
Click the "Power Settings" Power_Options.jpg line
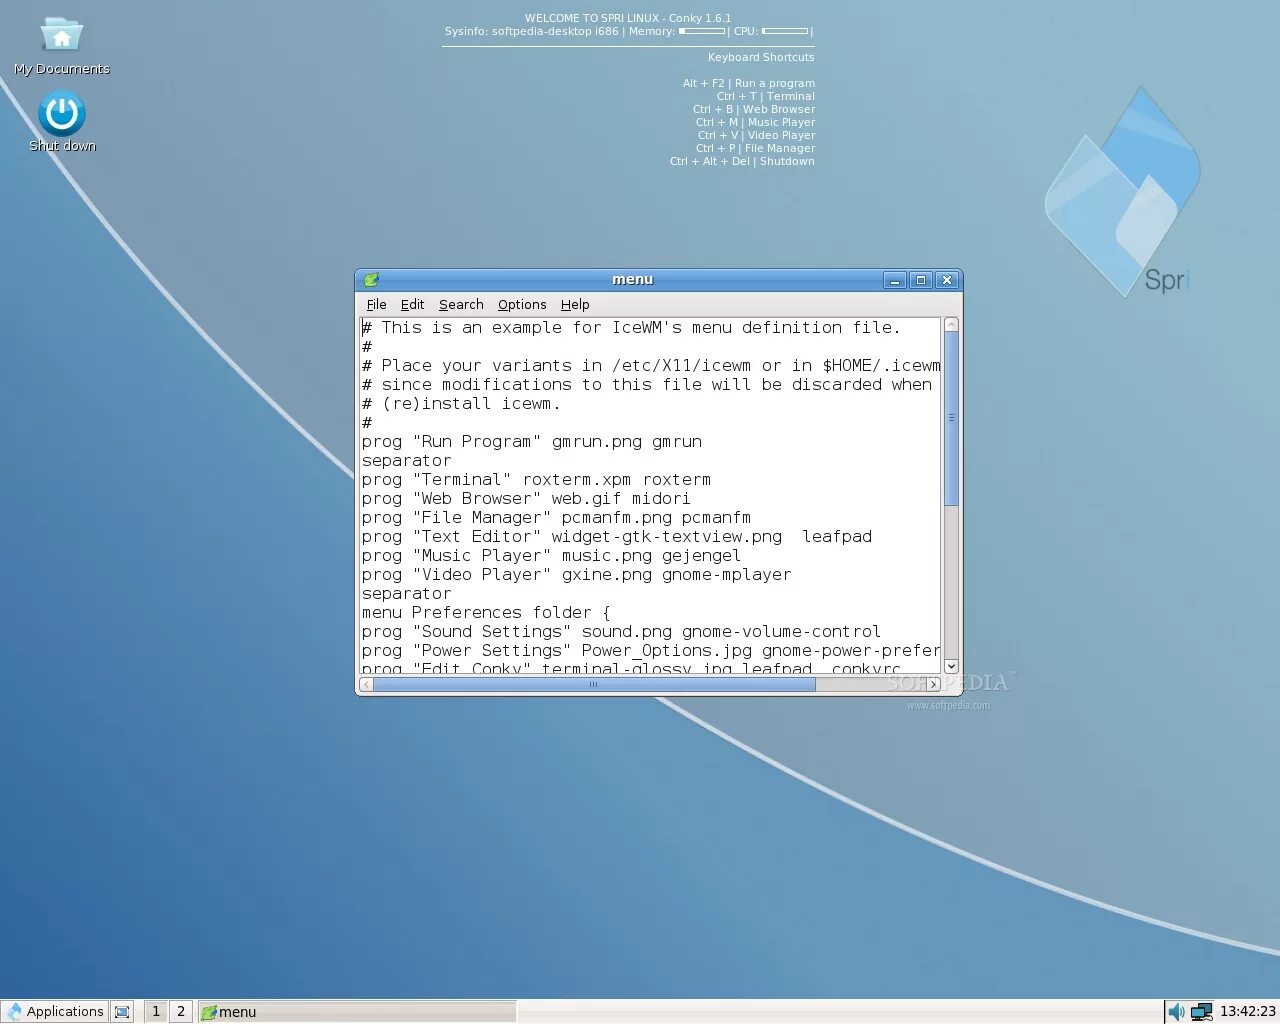tap(651, 651)
